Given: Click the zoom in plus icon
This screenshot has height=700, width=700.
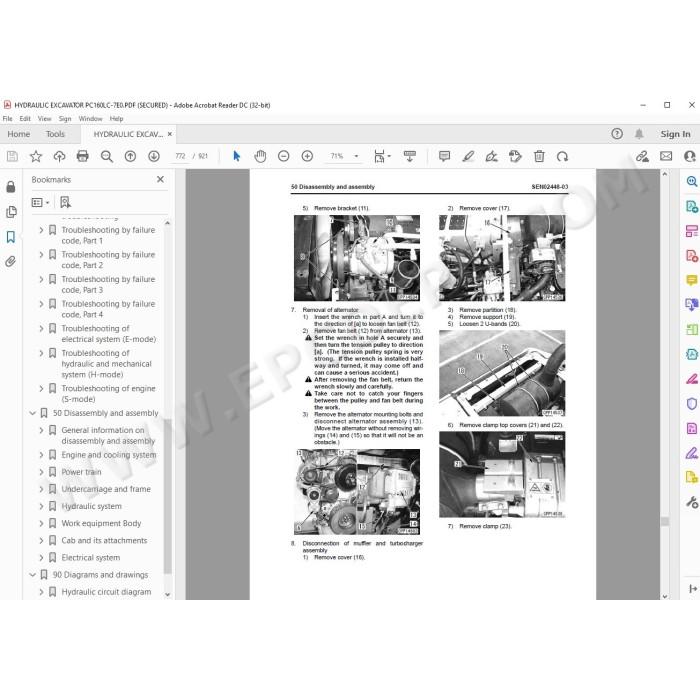Looking at the screenshot, I should 307,156.
